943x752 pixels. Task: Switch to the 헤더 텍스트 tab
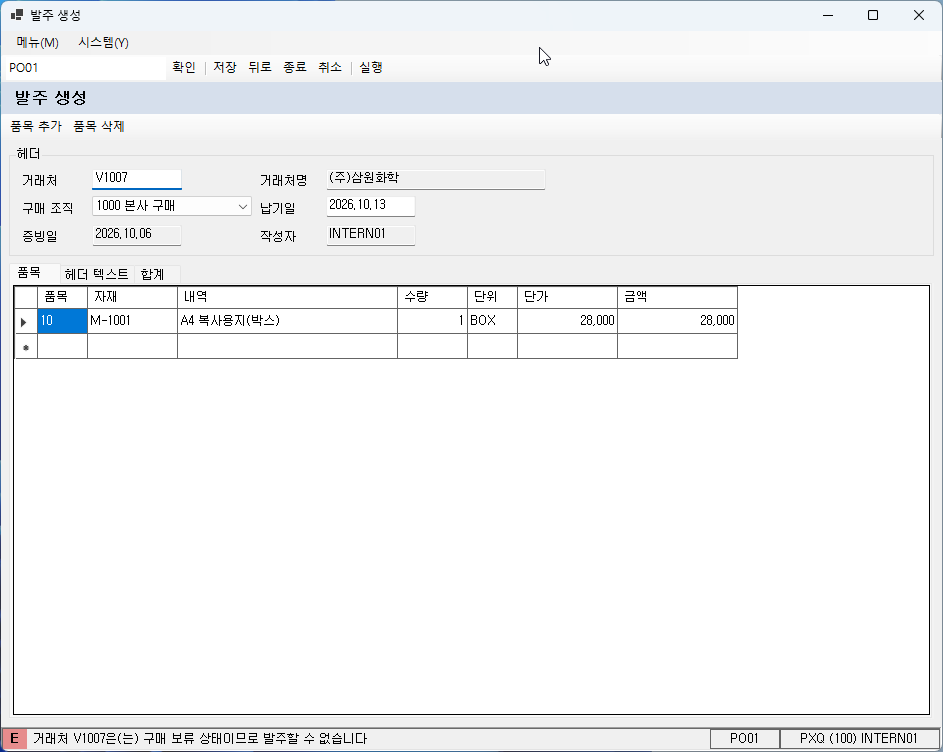96,275
